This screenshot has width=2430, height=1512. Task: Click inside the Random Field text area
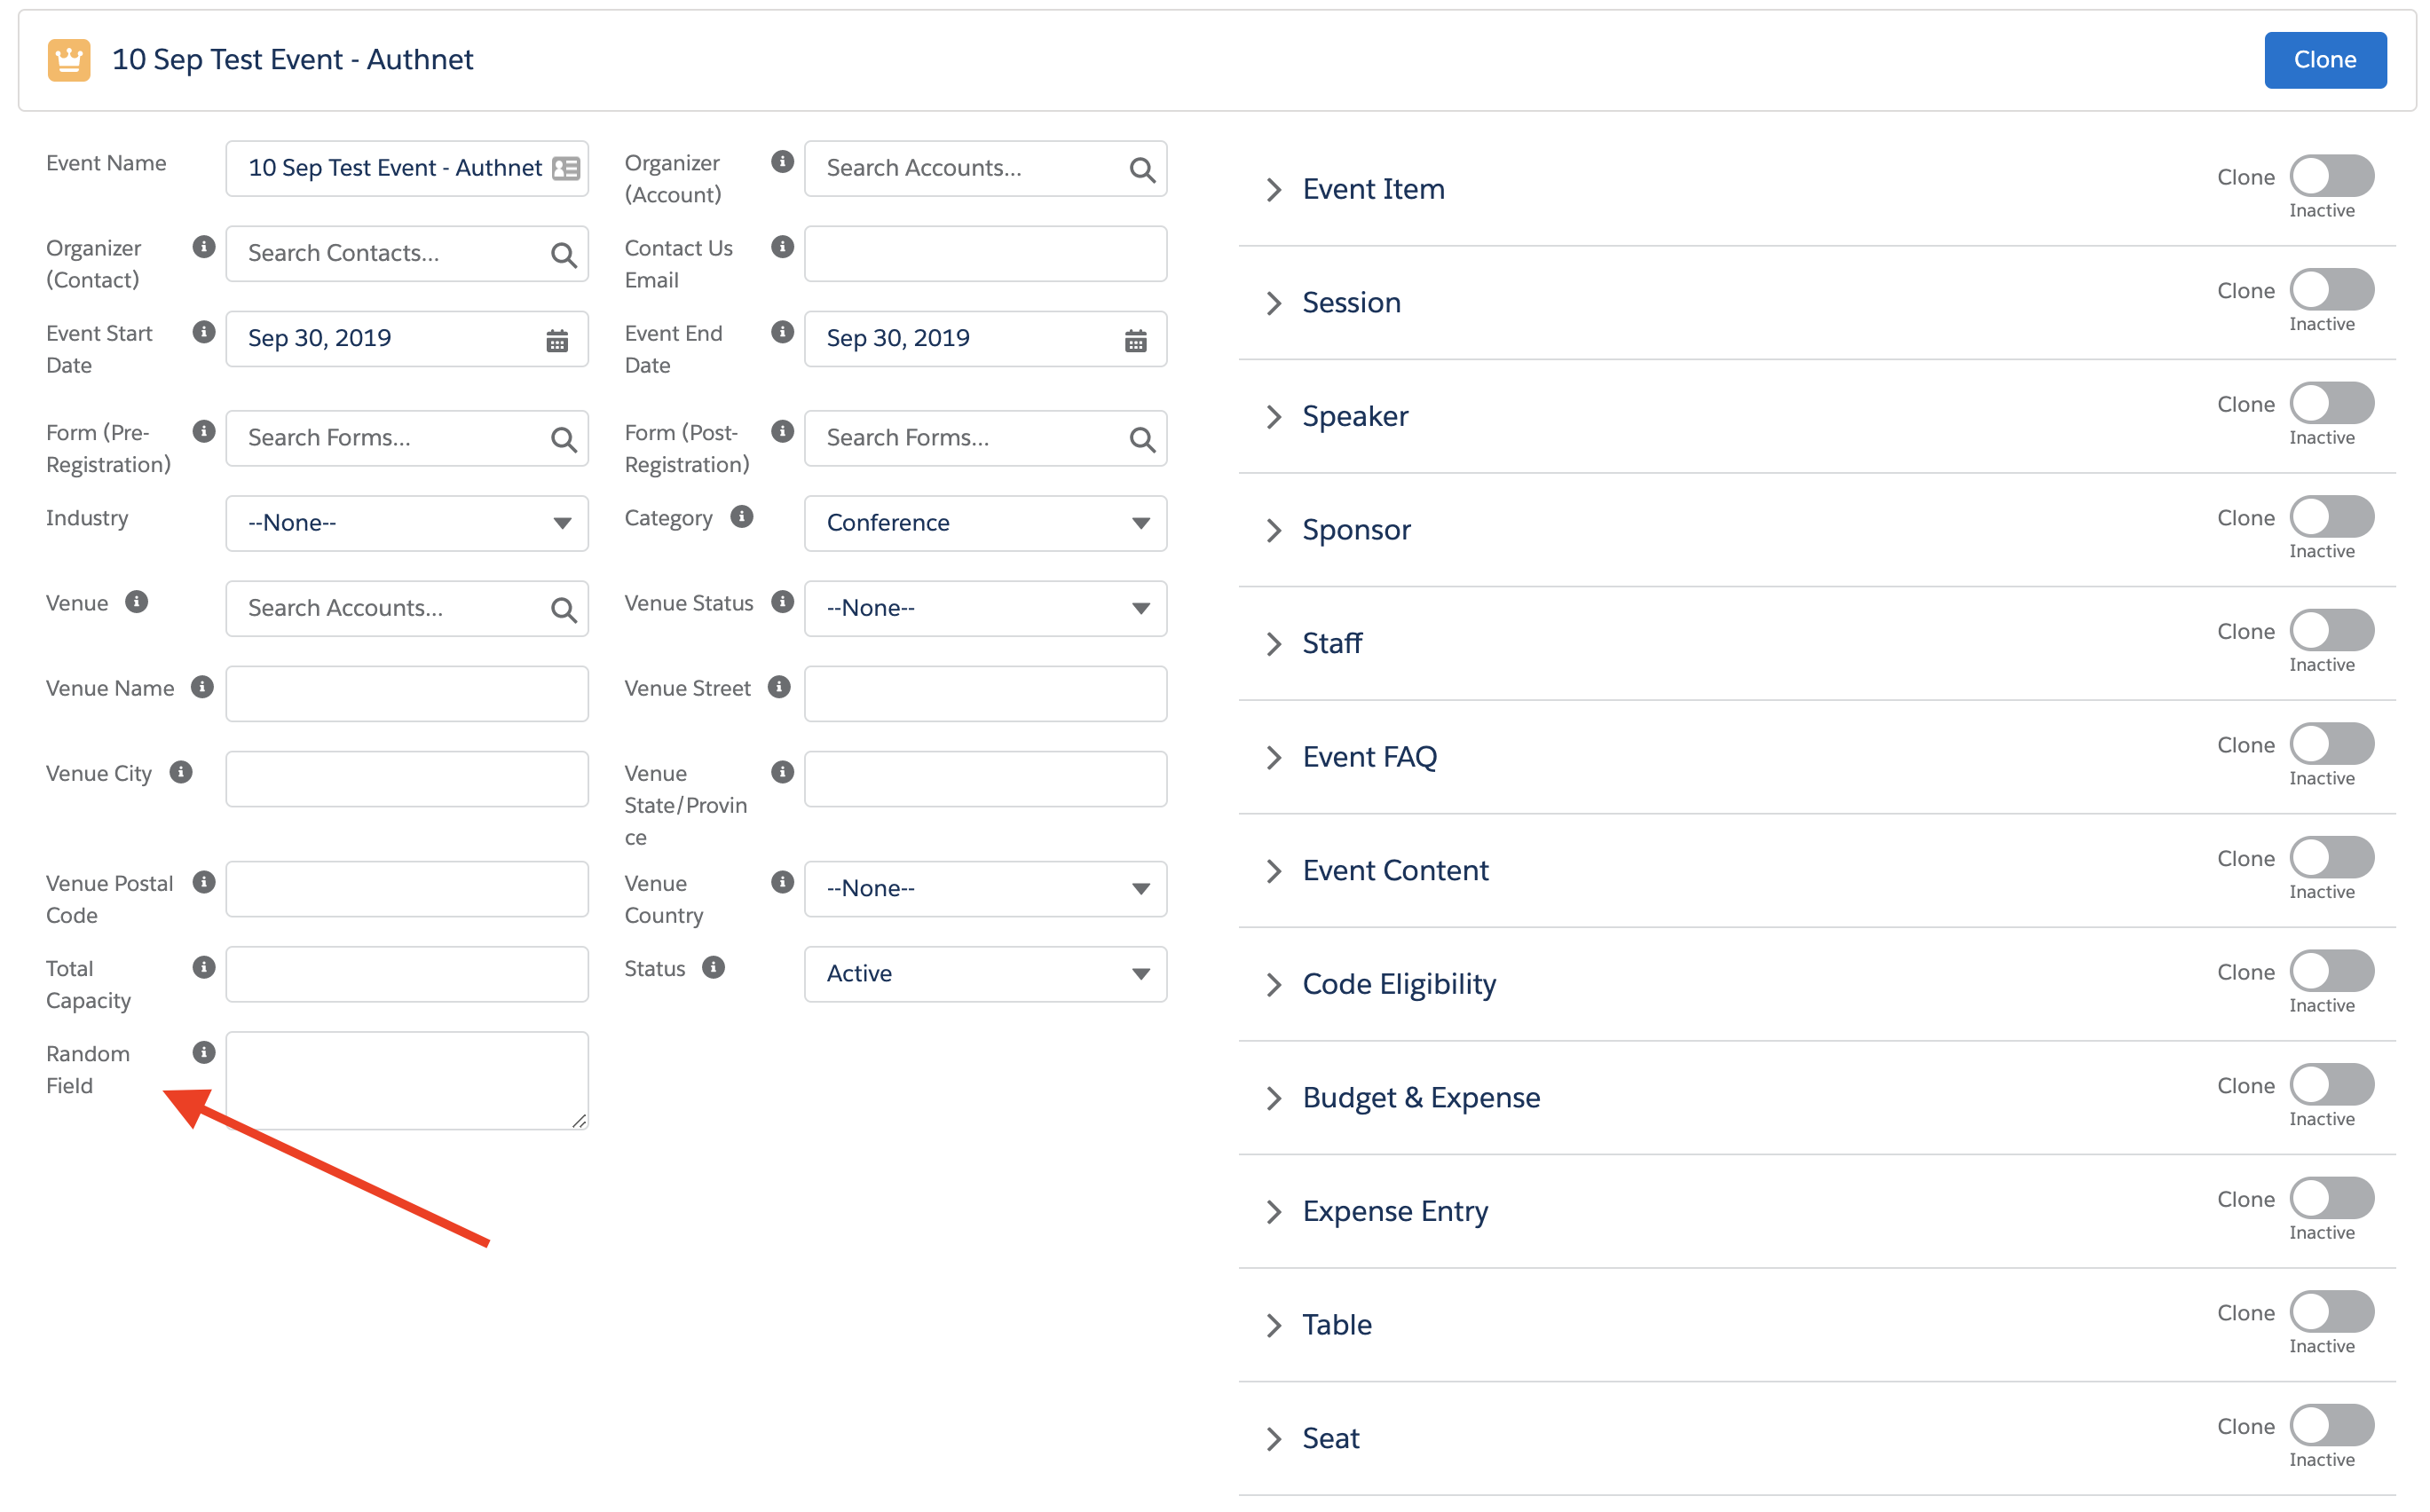(x=407, y=1080)
